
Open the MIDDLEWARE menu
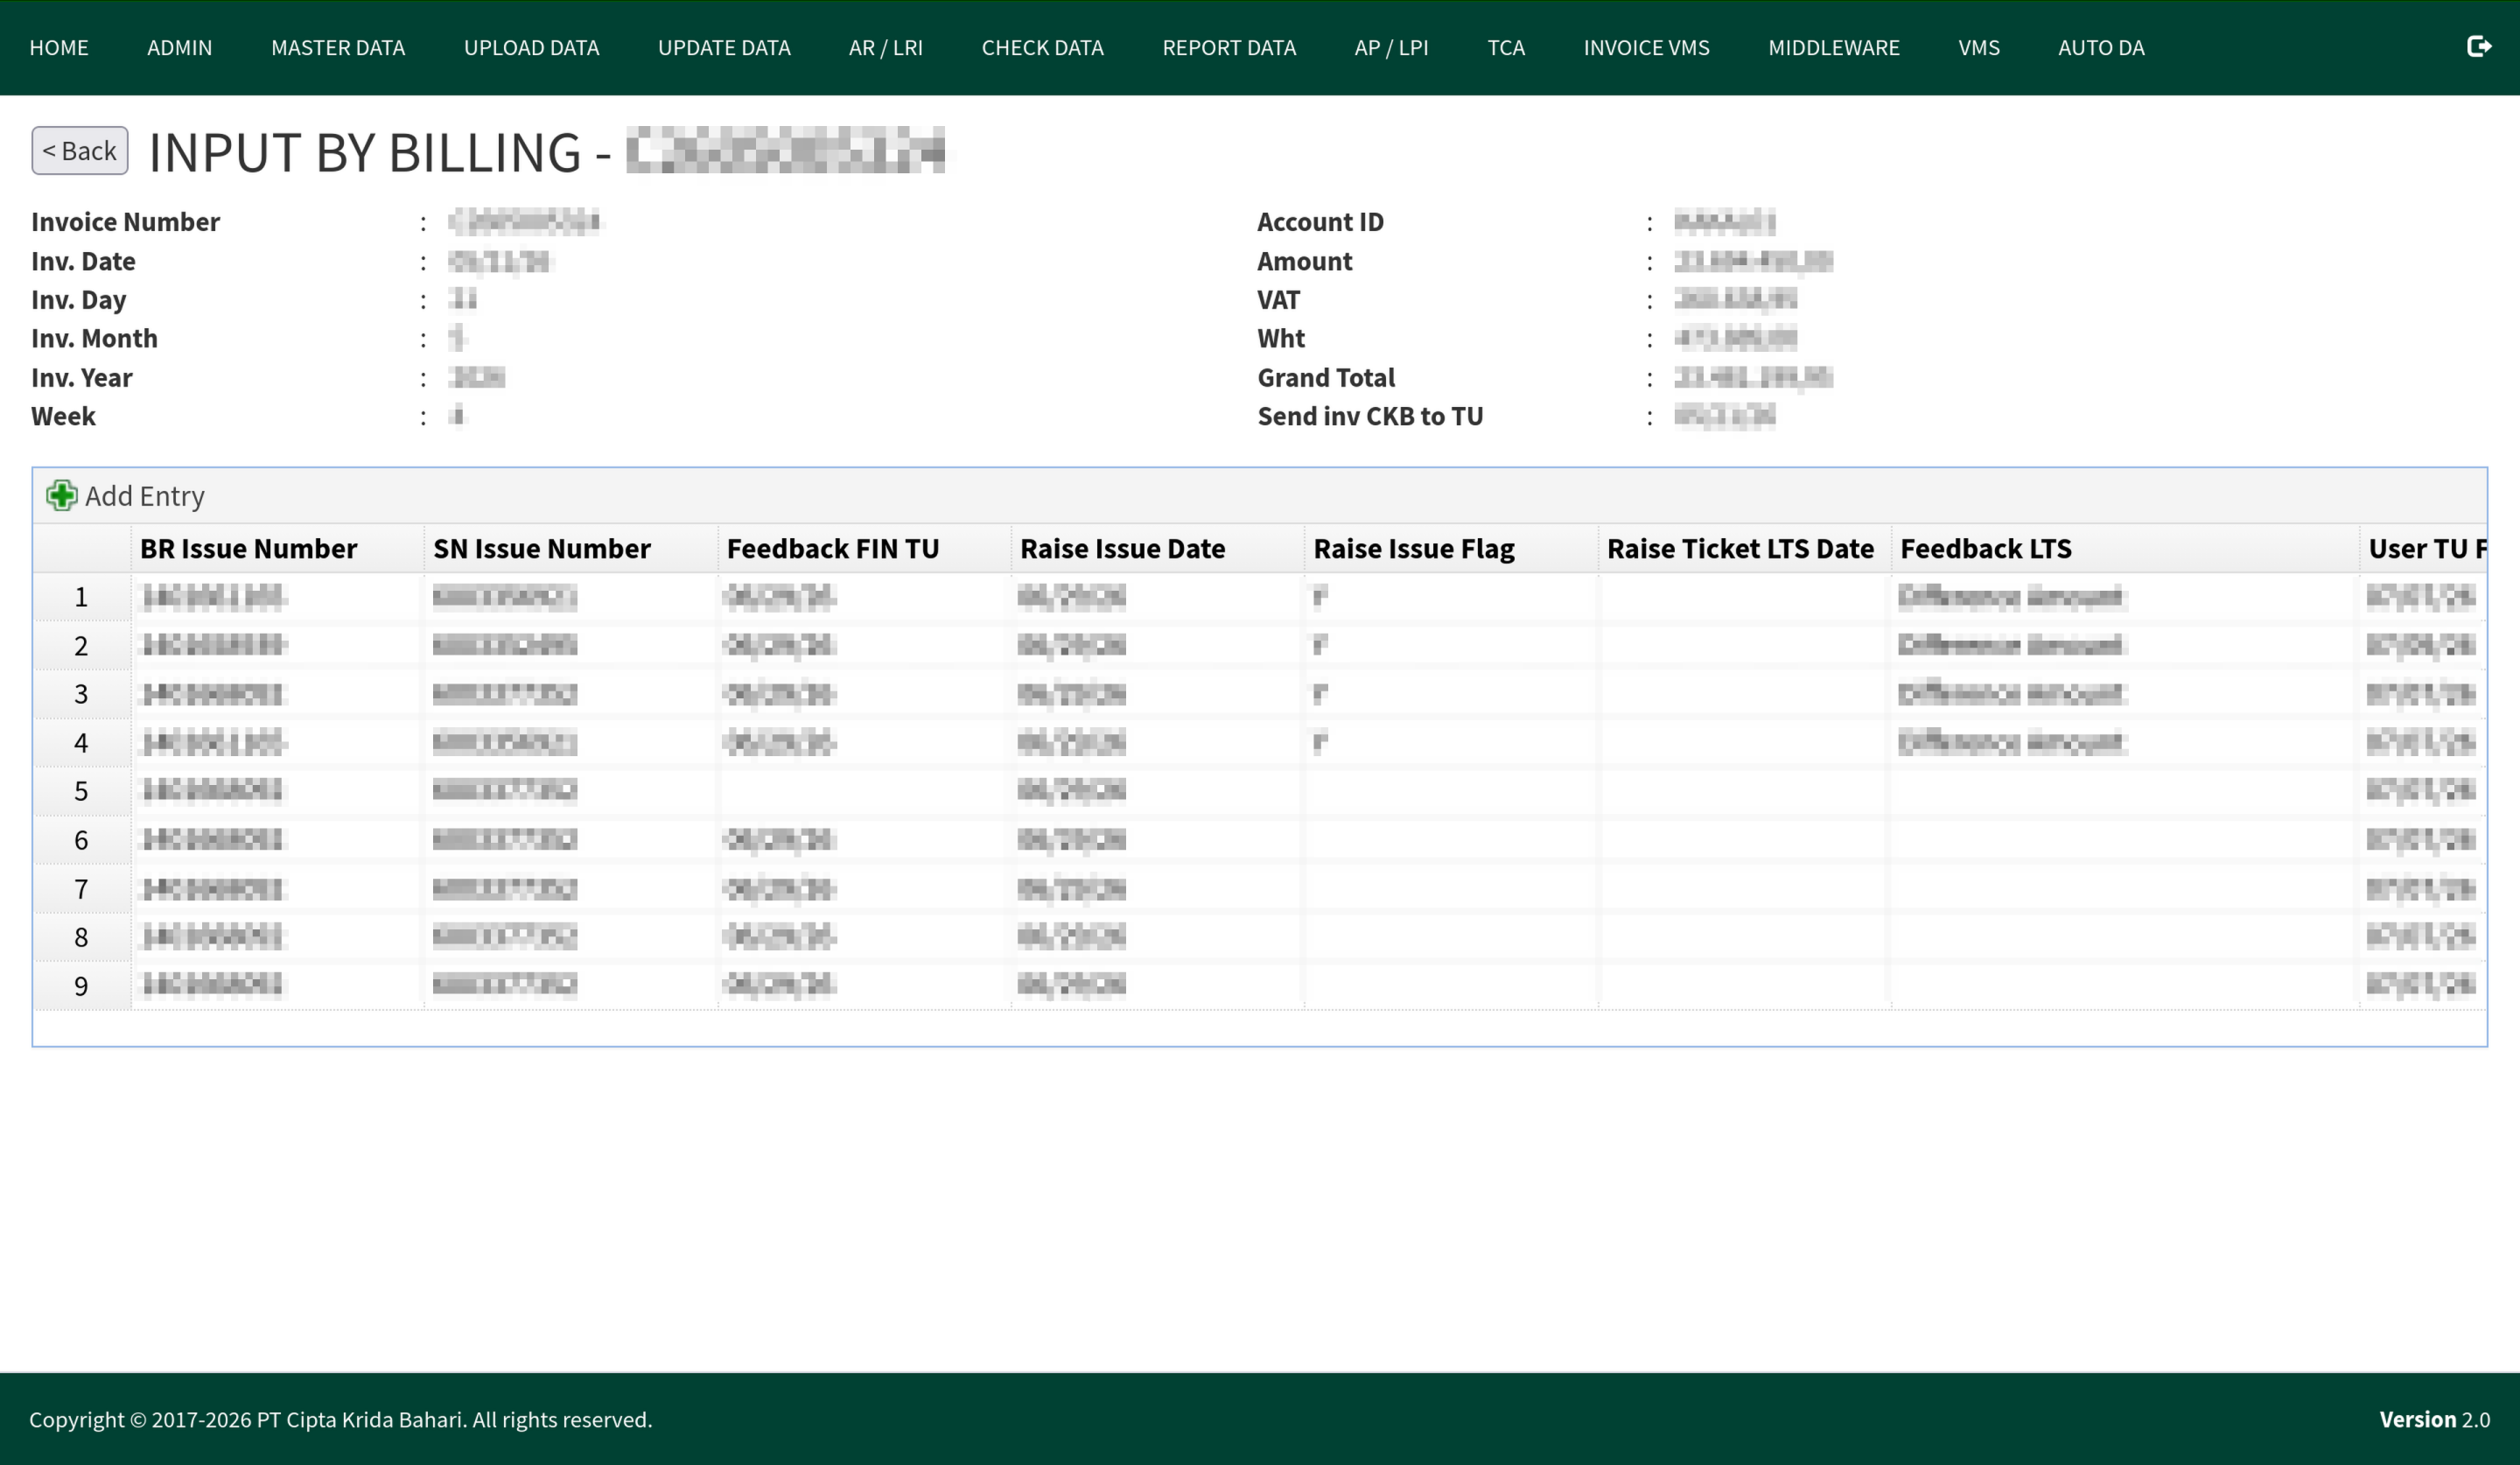coord(1834,48)
